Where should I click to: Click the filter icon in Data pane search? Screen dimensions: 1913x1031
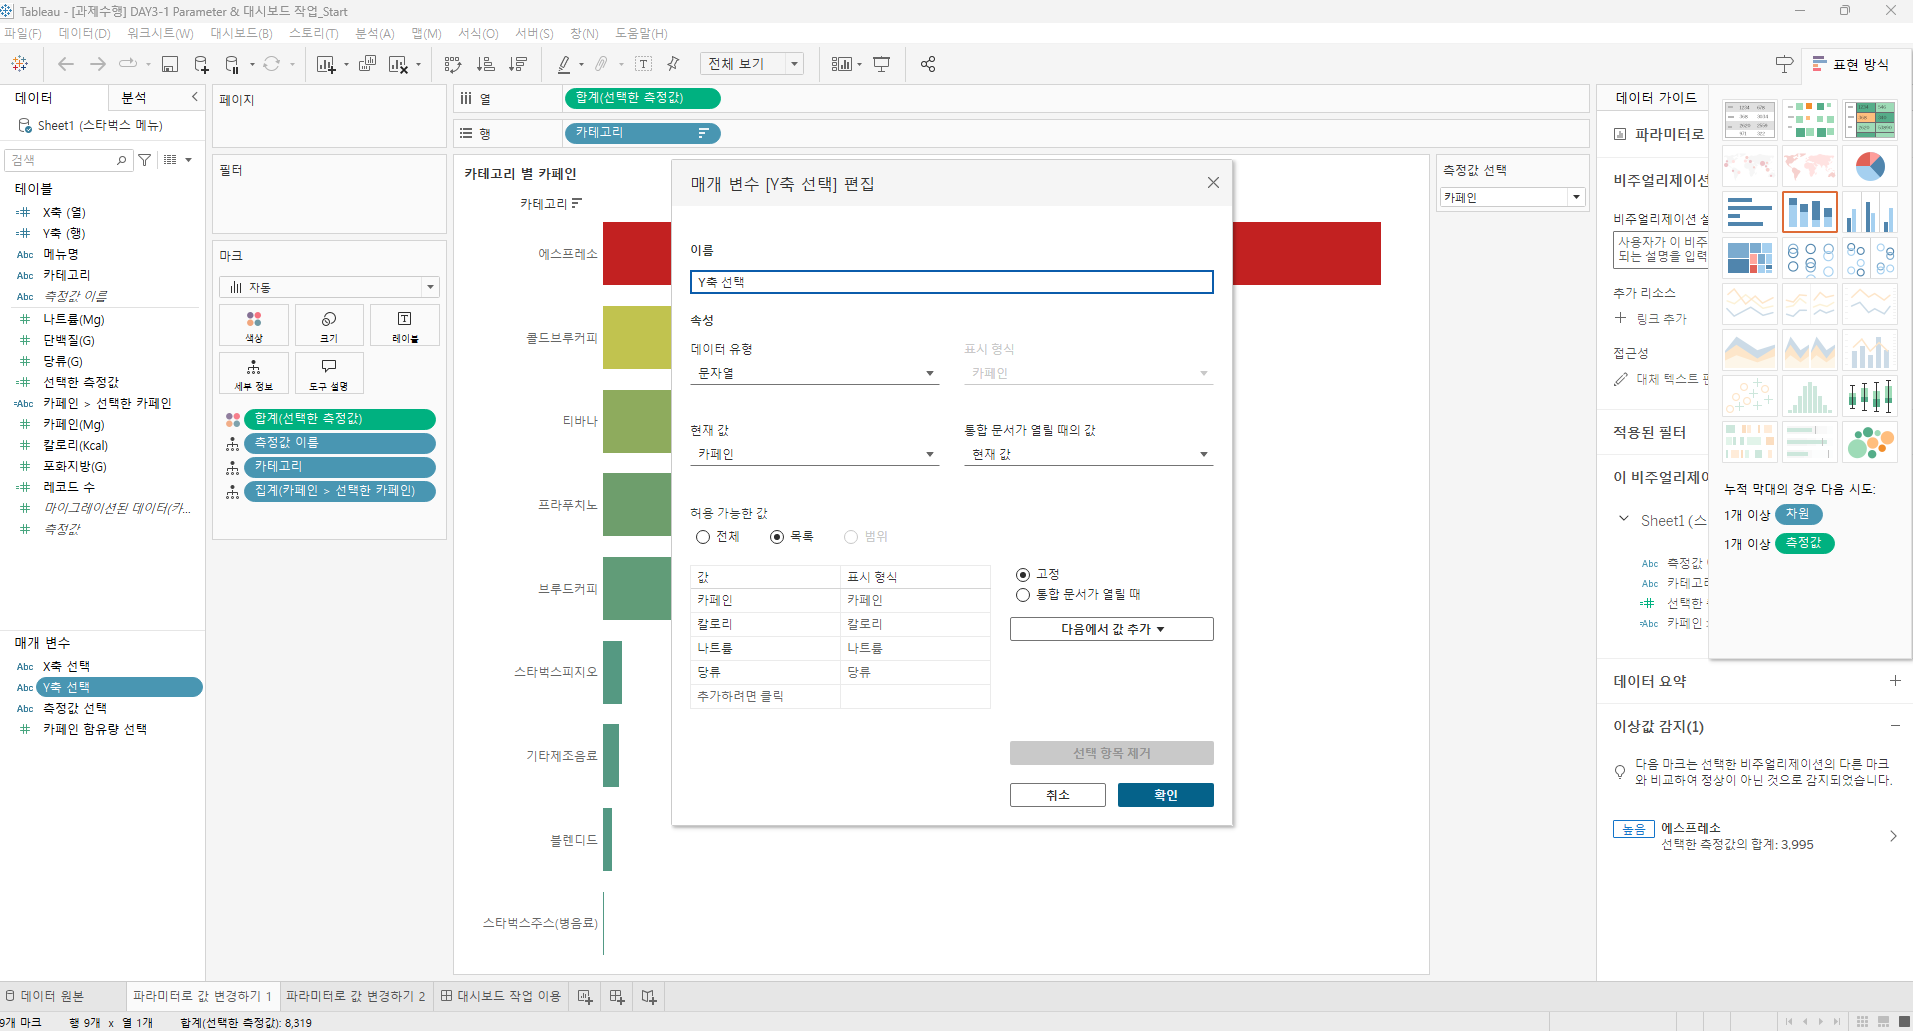tap(145, 160)
